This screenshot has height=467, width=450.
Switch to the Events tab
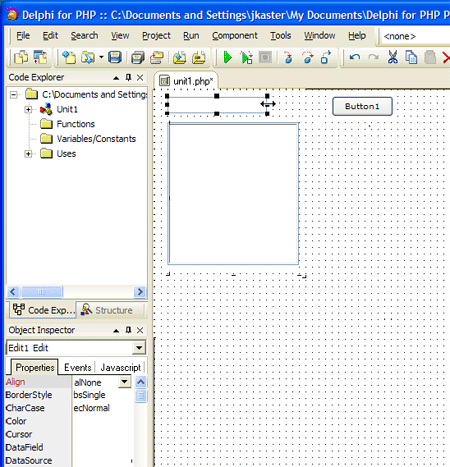click(77, 367)
